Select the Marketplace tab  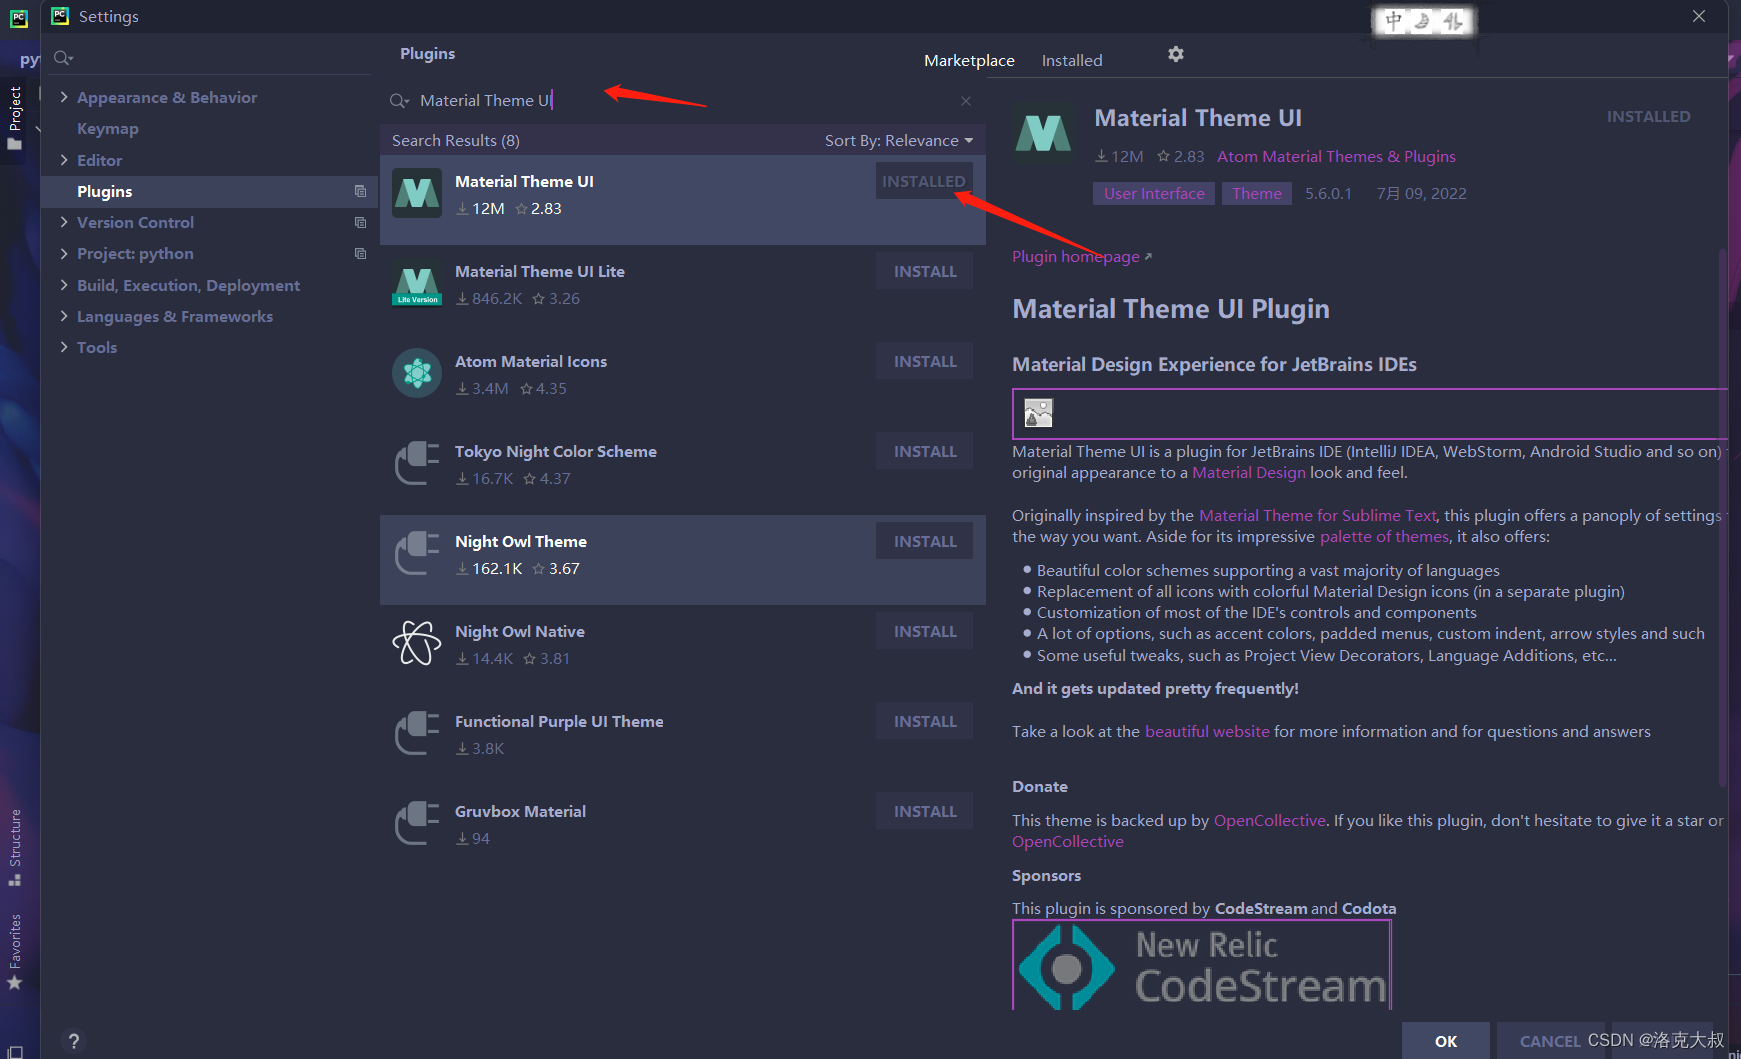coord(968,60)
